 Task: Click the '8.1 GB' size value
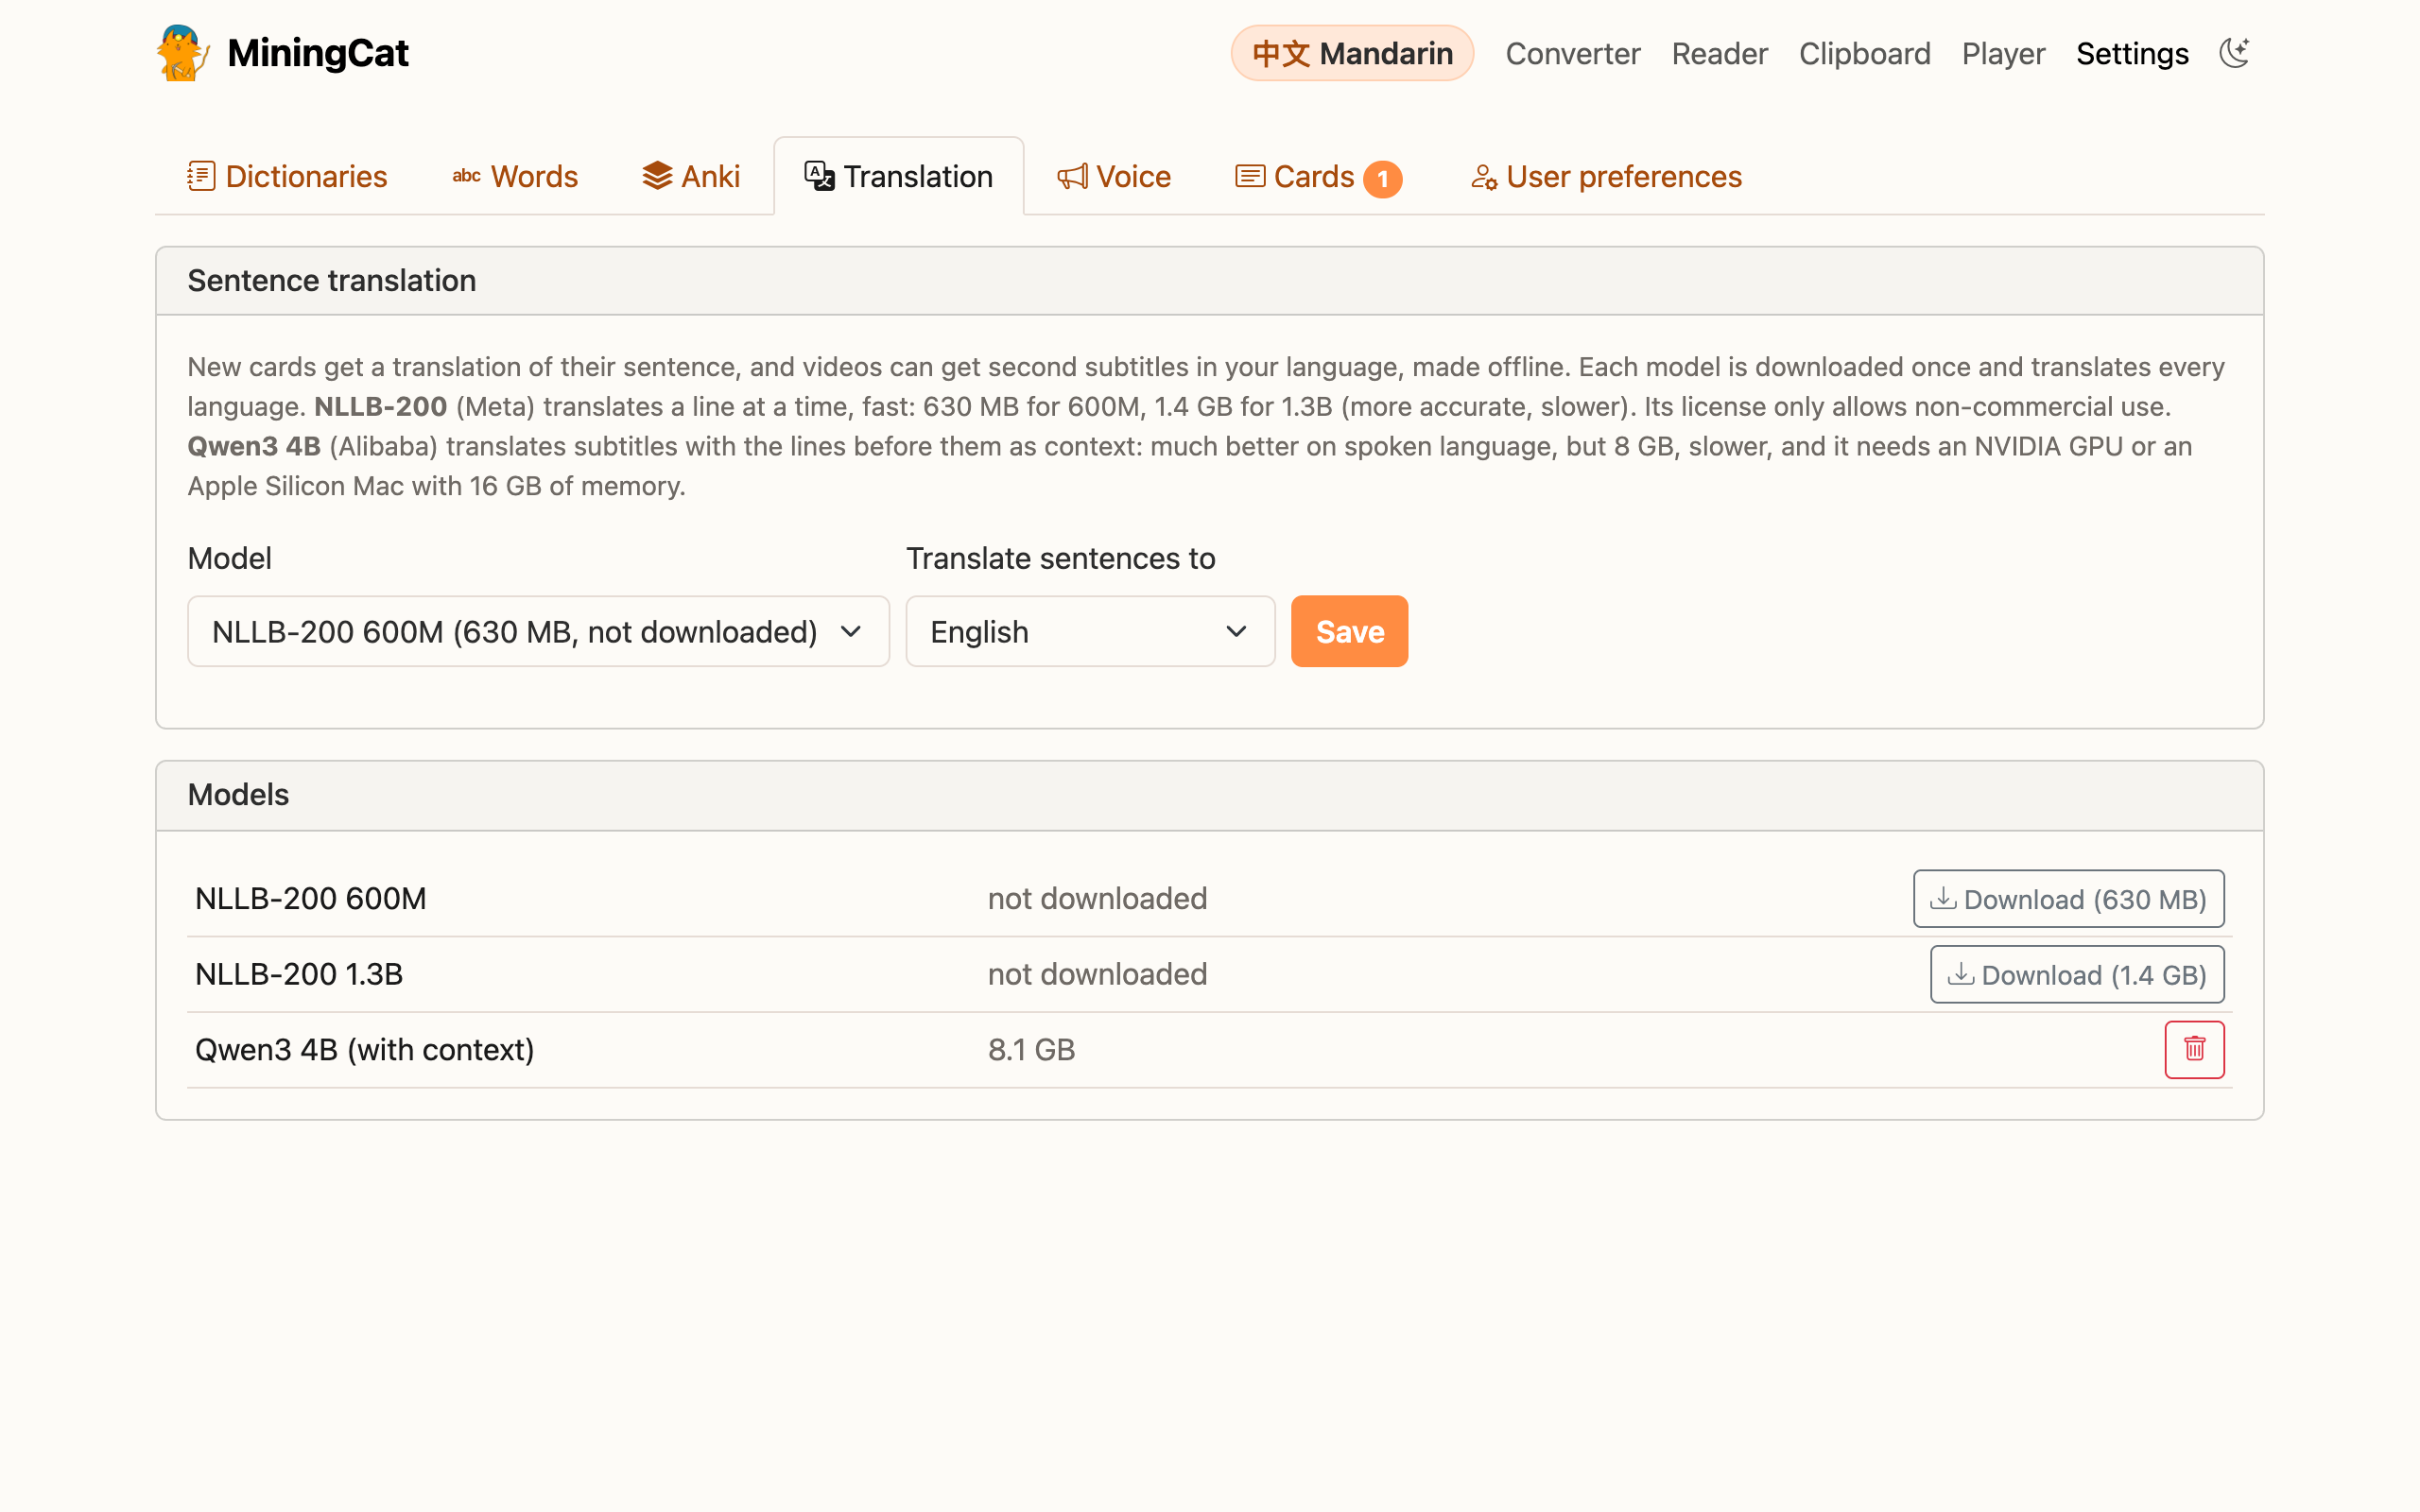(1031, 1049)
